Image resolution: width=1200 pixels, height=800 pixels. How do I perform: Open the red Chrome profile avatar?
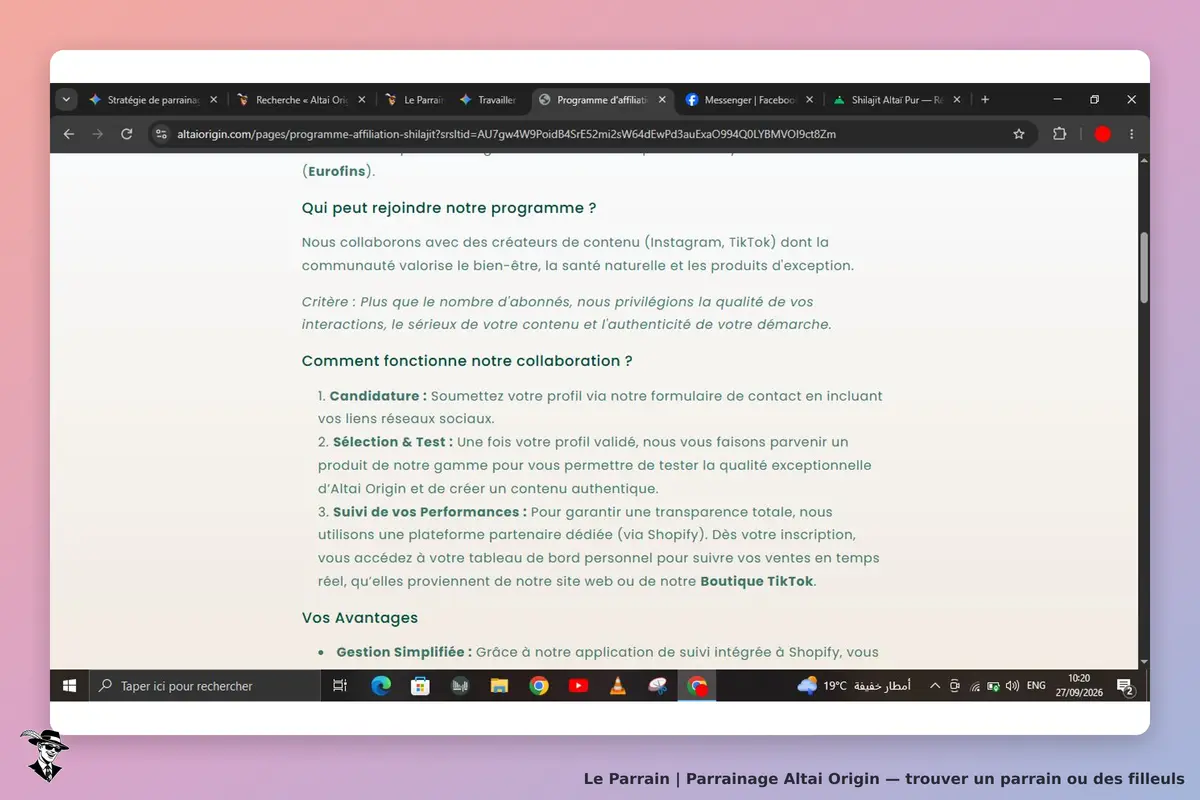1102,134
